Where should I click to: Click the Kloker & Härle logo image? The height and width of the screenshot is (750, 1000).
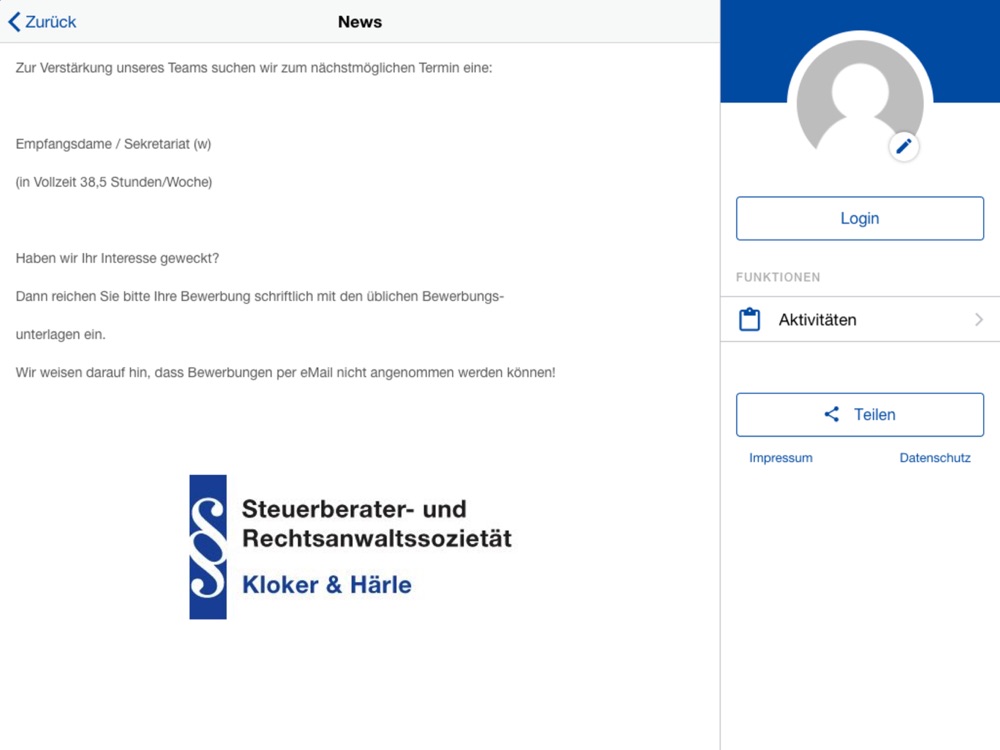tap(351, 547)
